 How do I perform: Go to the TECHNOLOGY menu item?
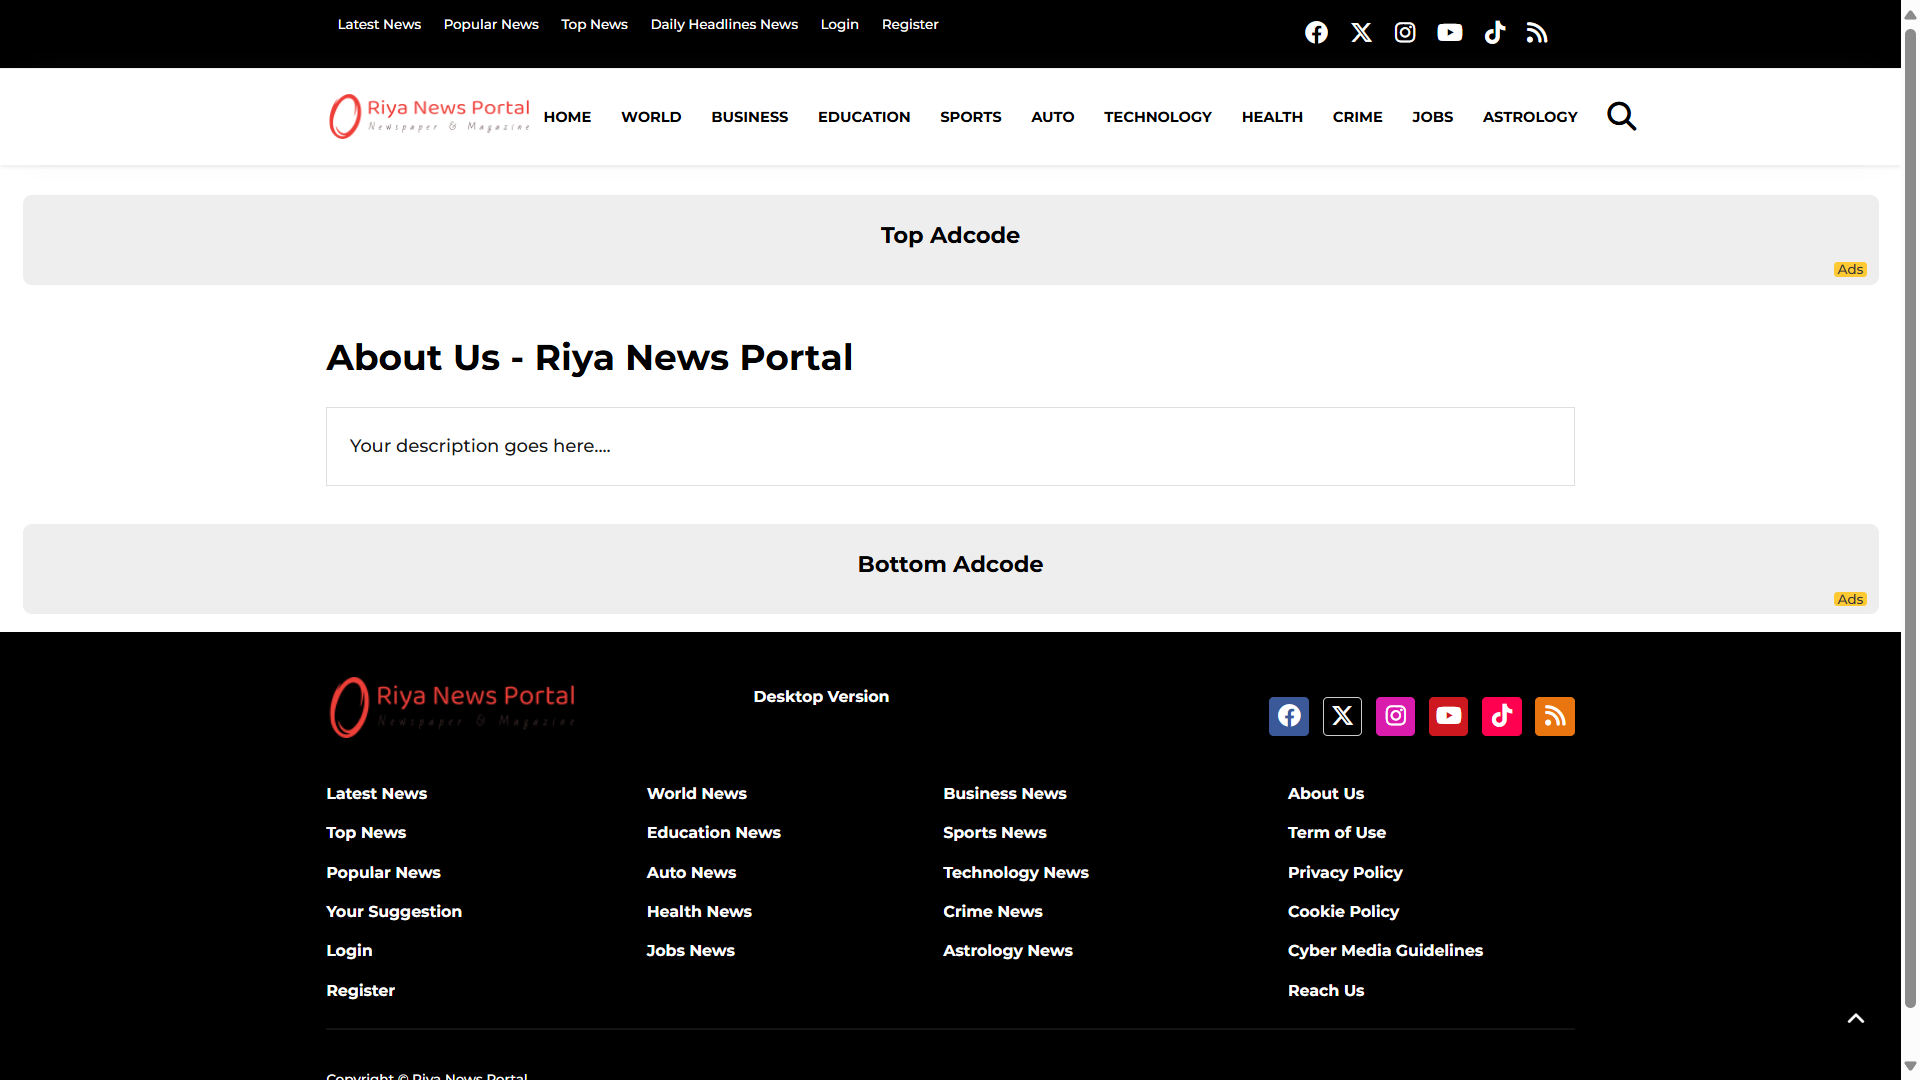pyautogui.click(x=1157, y=117)
